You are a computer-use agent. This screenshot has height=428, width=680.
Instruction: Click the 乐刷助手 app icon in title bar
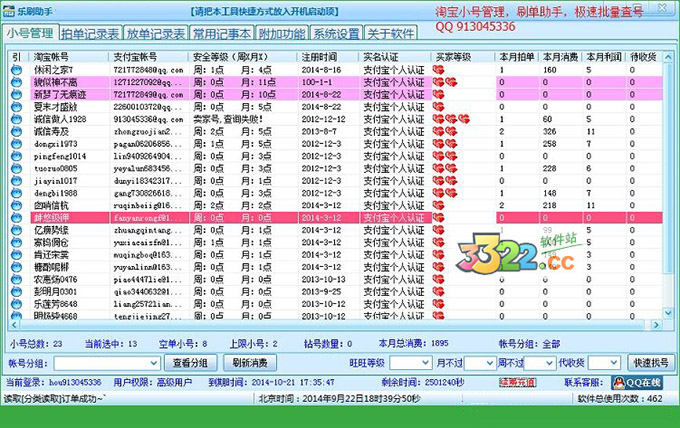pos(8,12)
